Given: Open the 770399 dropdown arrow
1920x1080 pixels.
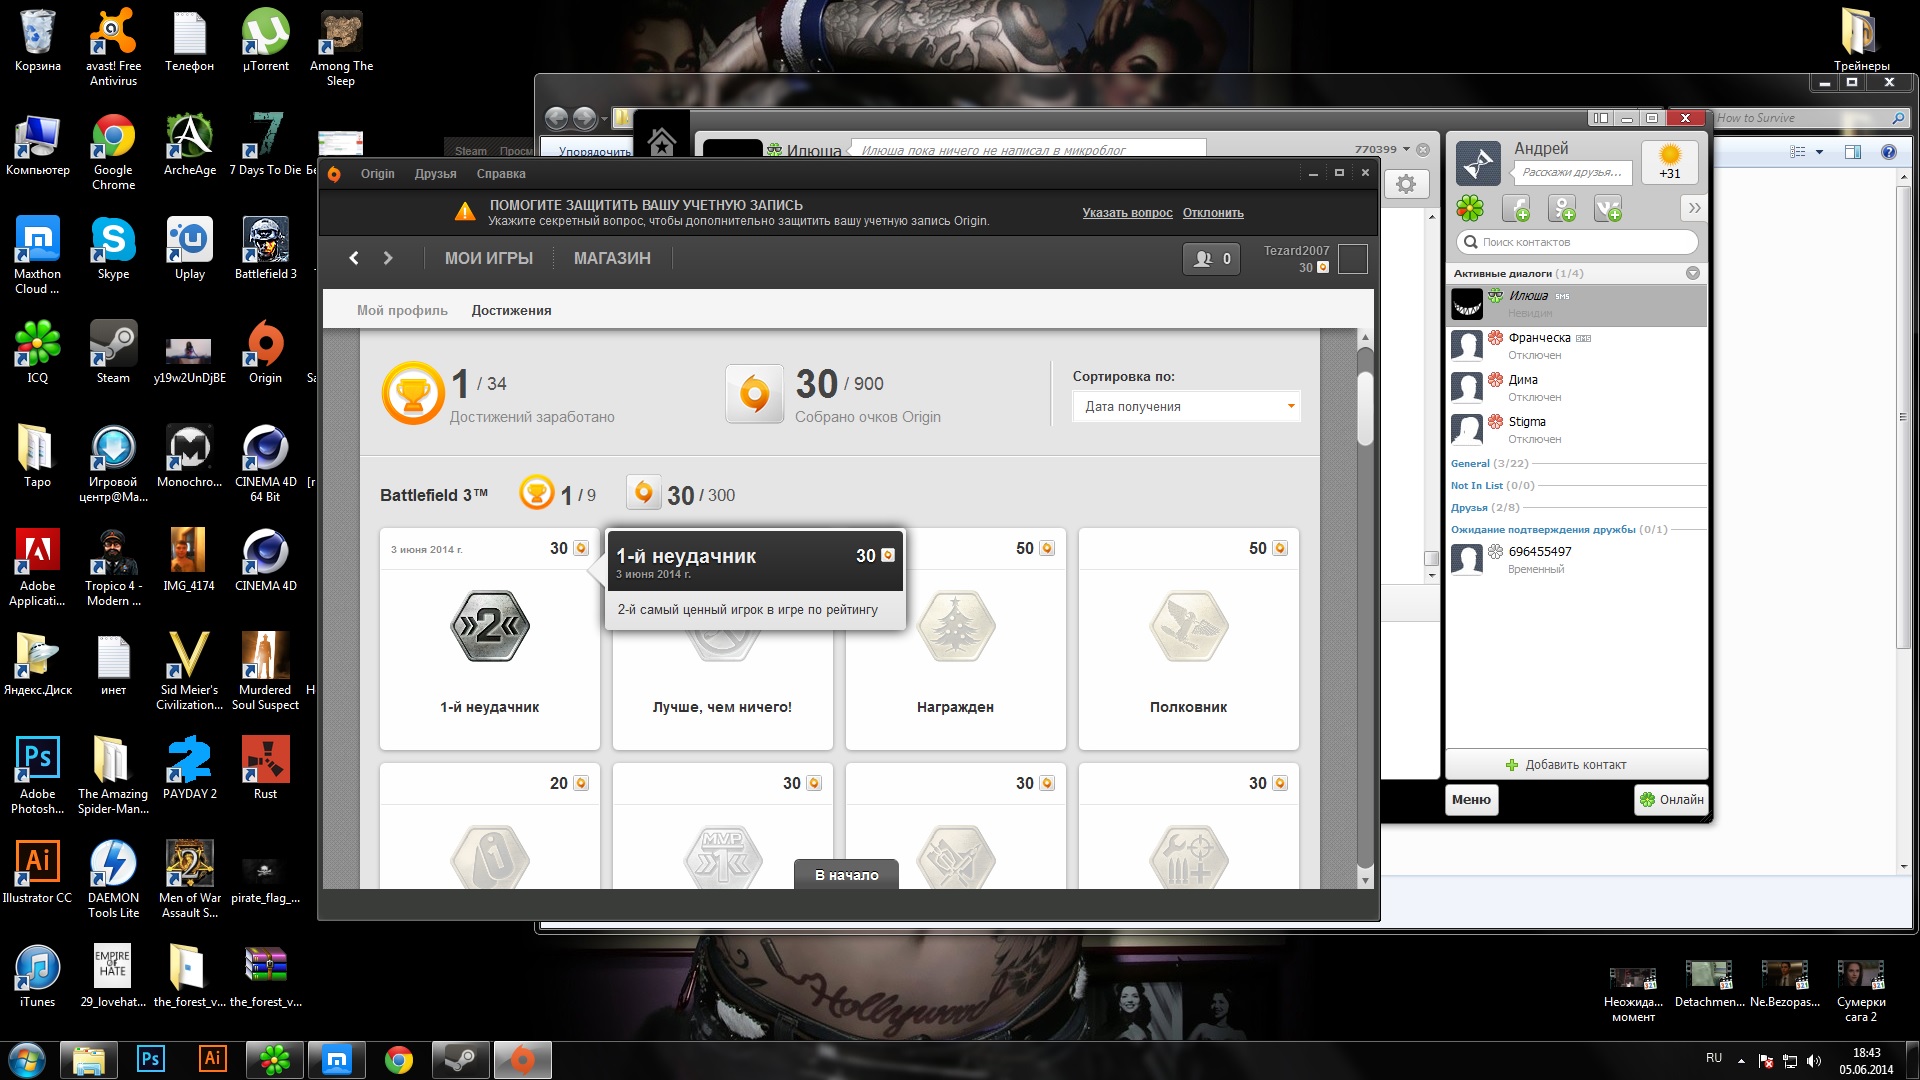Looking at the screenshot, I should pos(1406,149).
